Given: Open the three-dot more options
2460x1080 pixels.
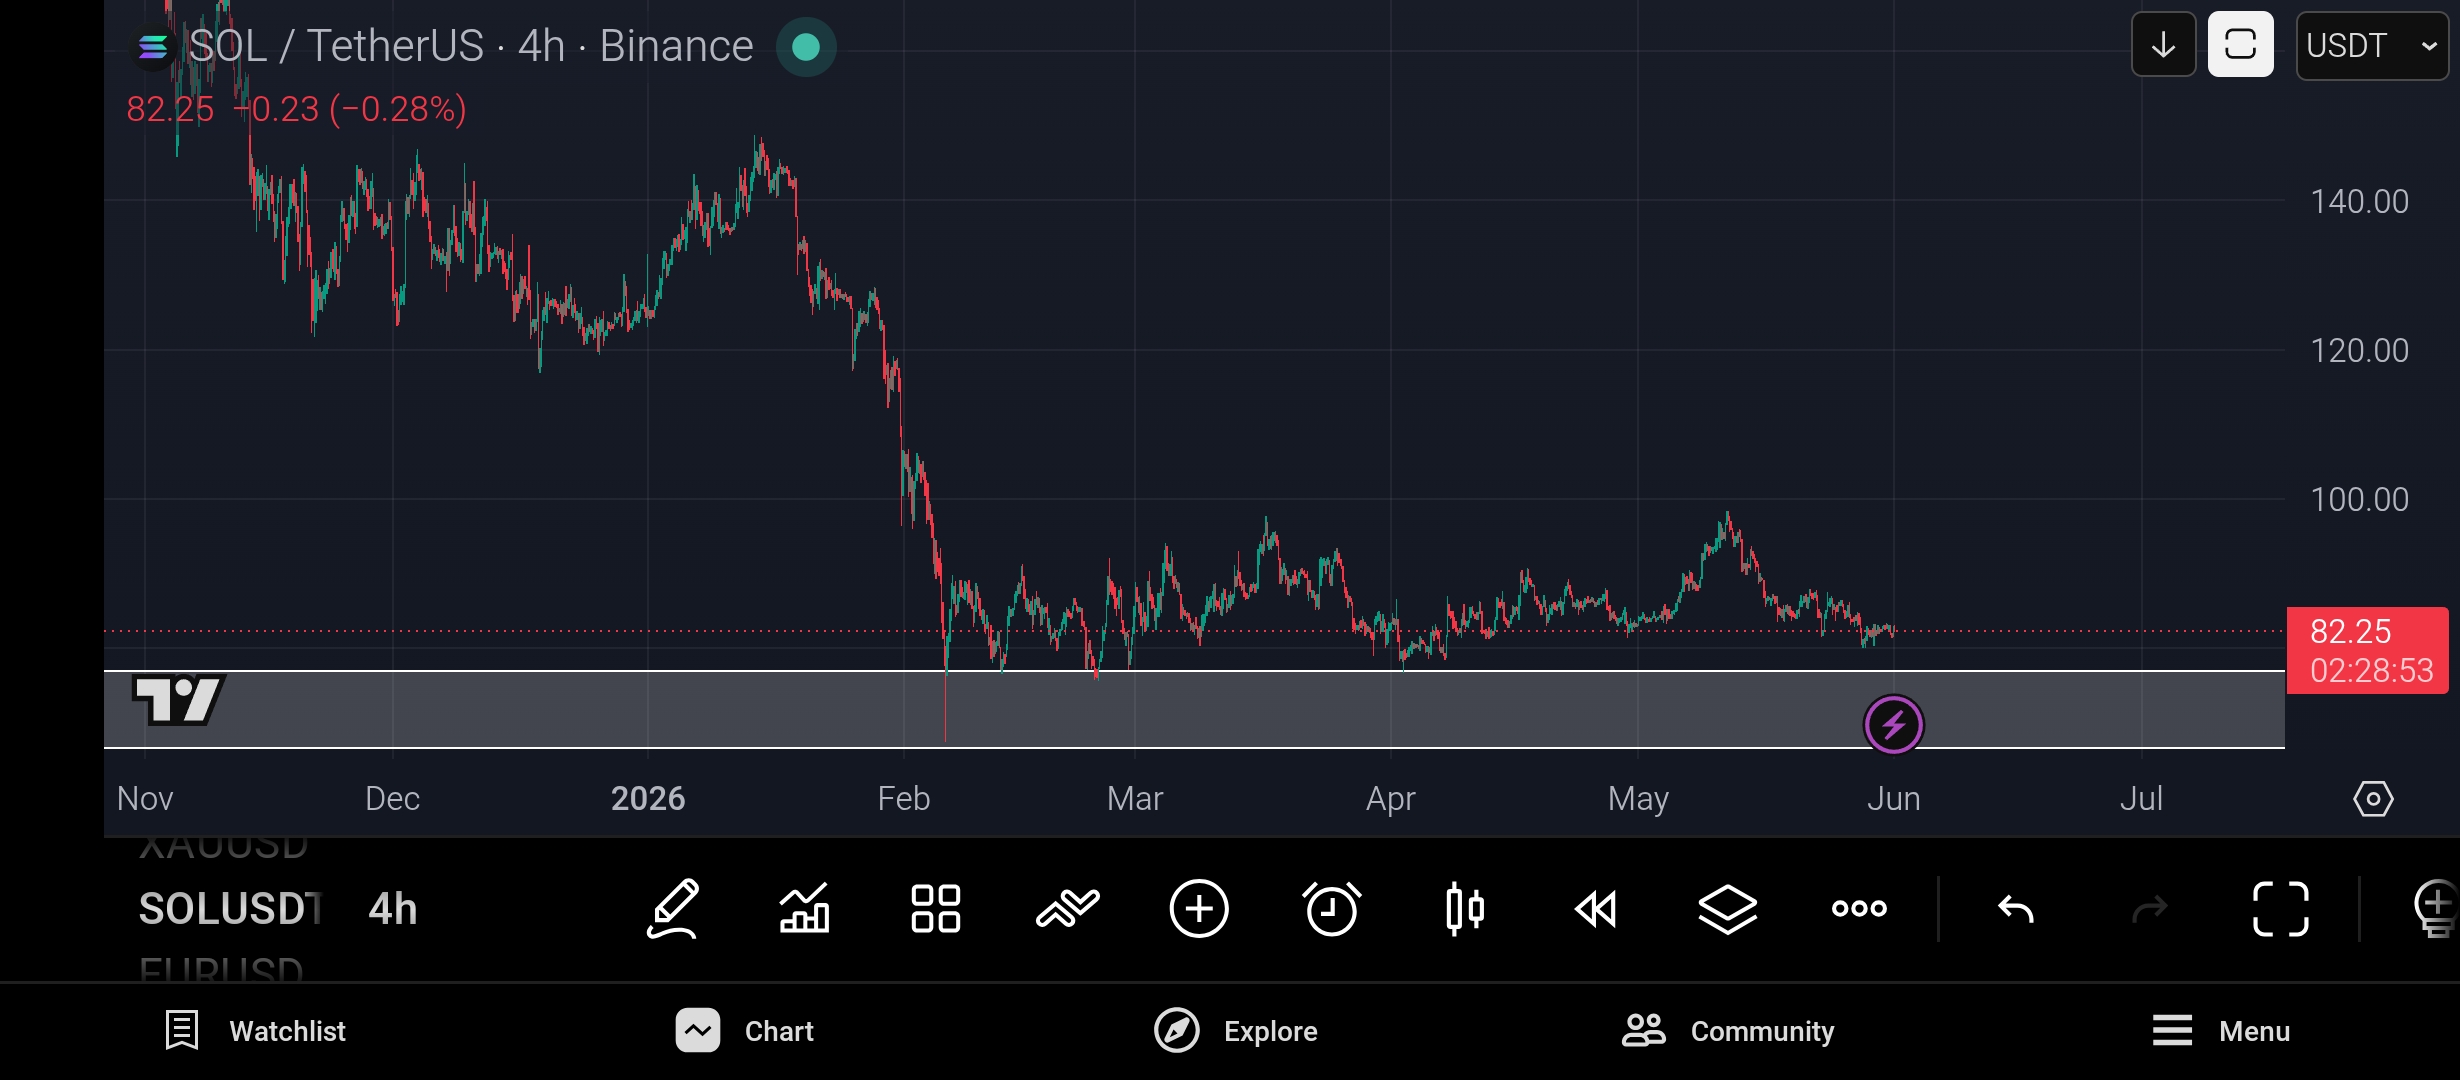Looking at the screenshot, I should click(x=1859, y=909).
